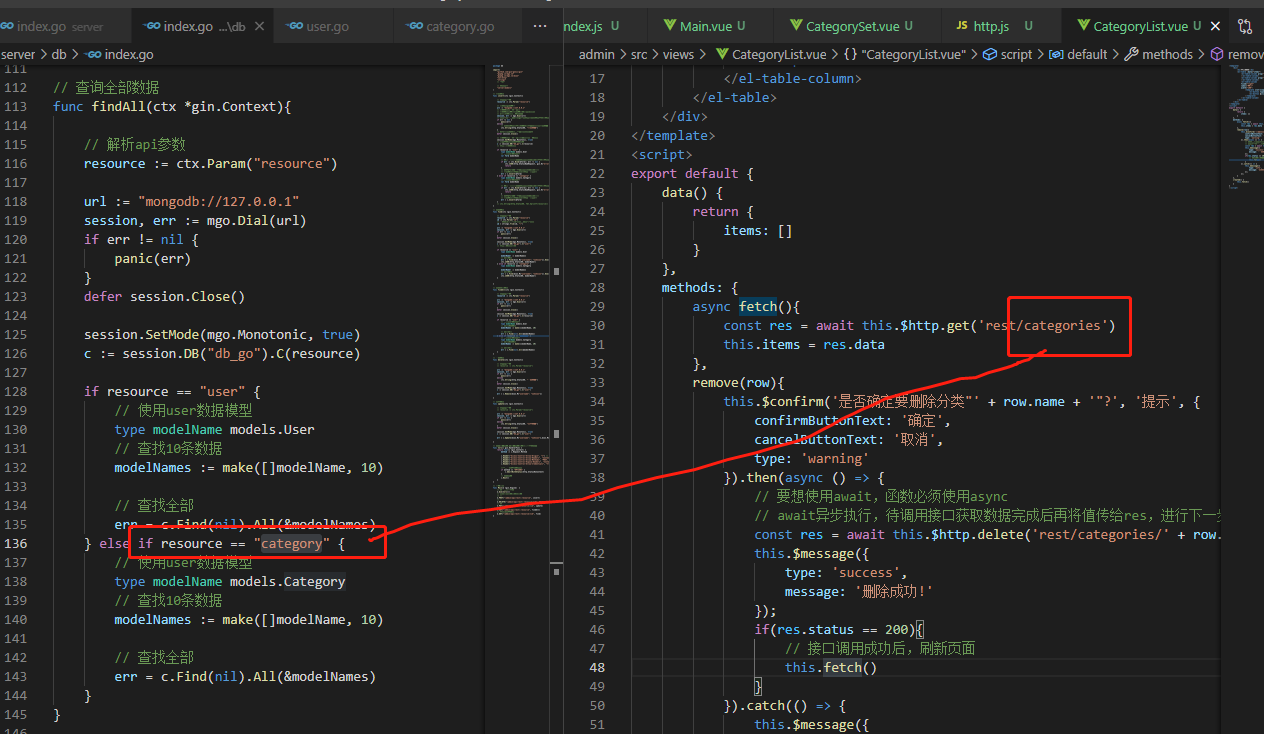Click "models.User" on line 130
Image resolution: width=1264 pixels, height=734 pixels.
pyautogui.click(x=272, y=429)
